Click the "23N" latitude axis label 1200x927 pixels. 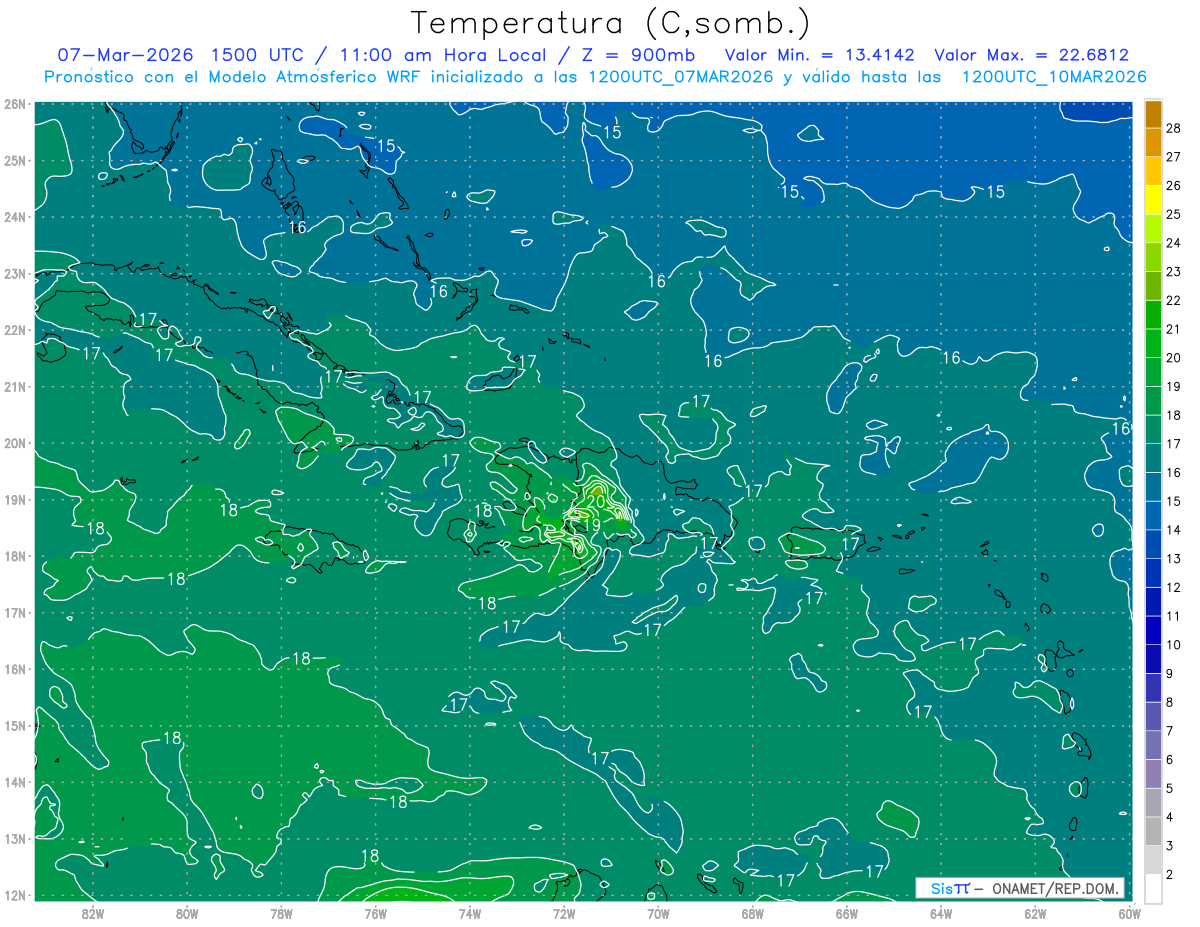[14, 273]
